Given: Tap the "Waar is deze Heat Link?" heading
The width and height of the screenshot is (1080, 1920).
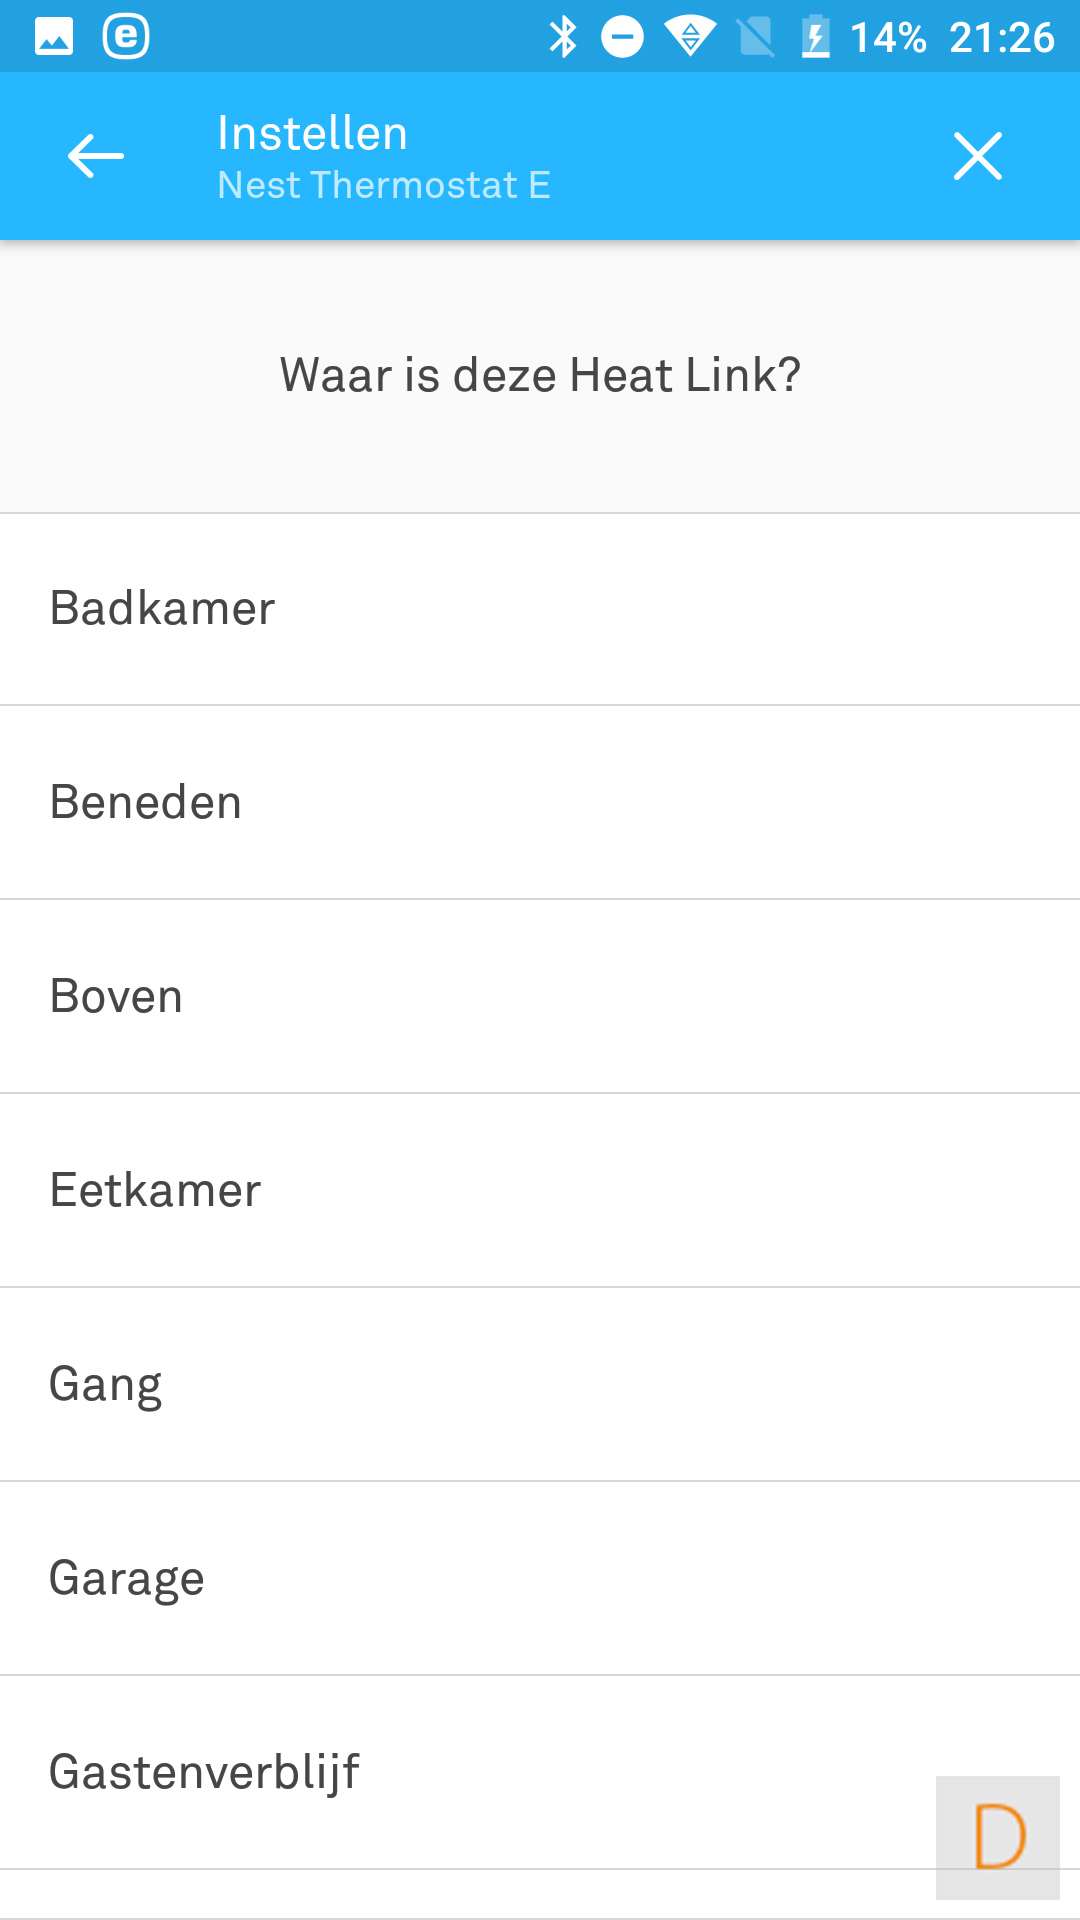Looking at the screenshot, I should [x=540, y=376].
